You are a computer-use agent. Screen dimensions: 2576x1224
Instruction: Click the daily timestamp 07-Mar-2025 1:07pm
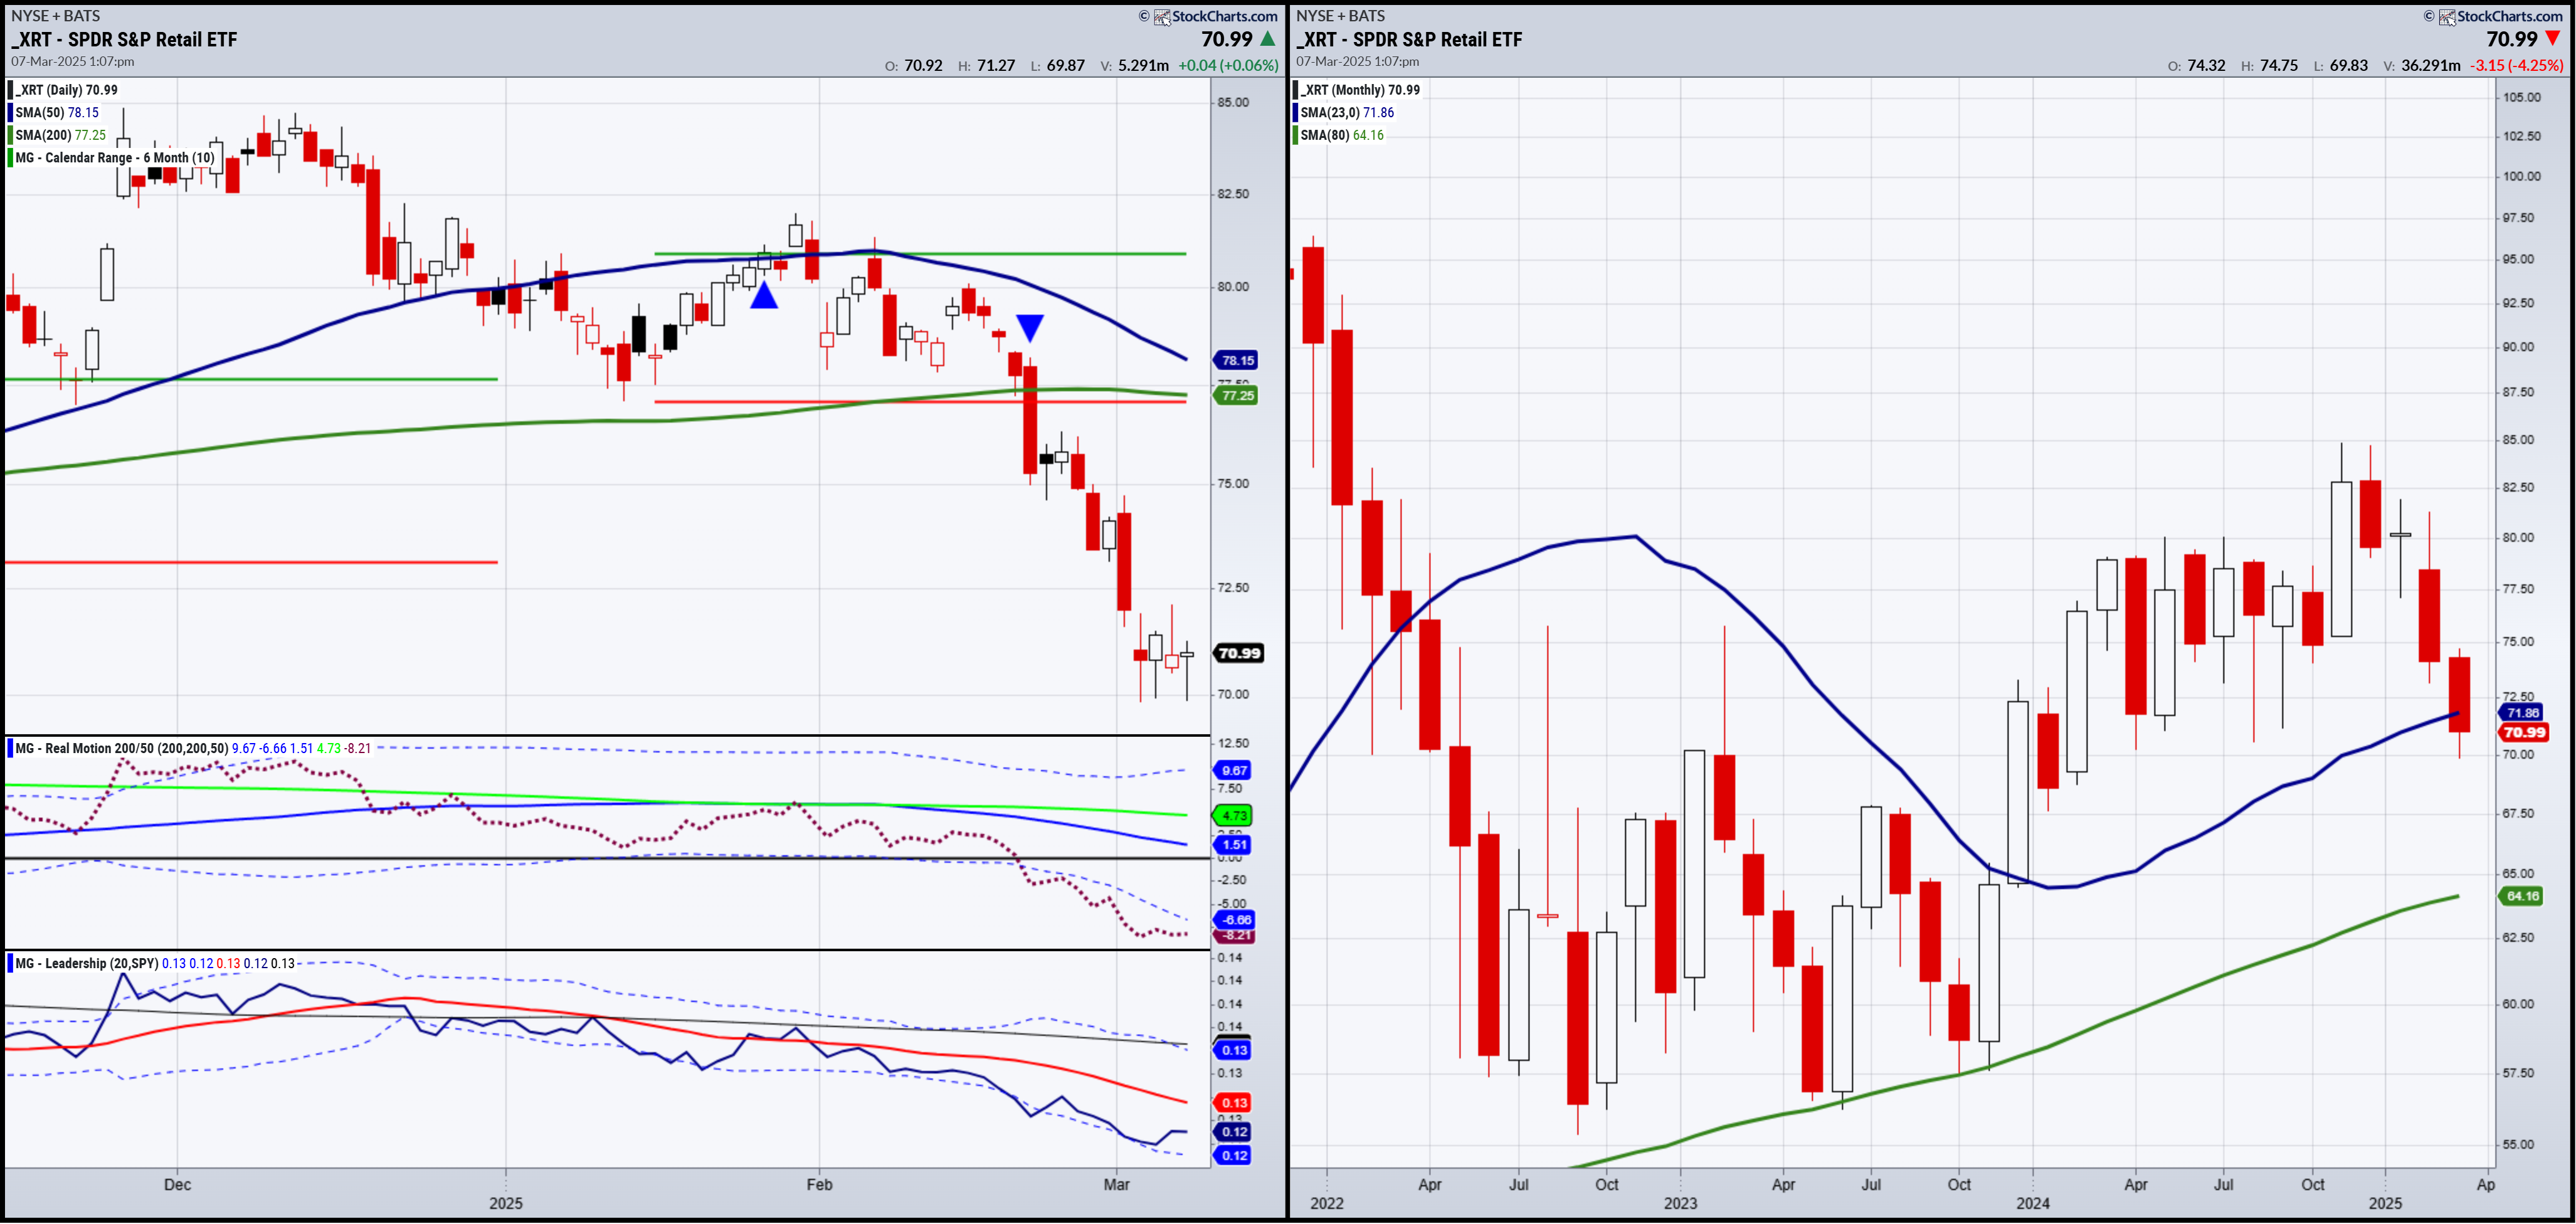pyautogui.click(x=73, y=62)
